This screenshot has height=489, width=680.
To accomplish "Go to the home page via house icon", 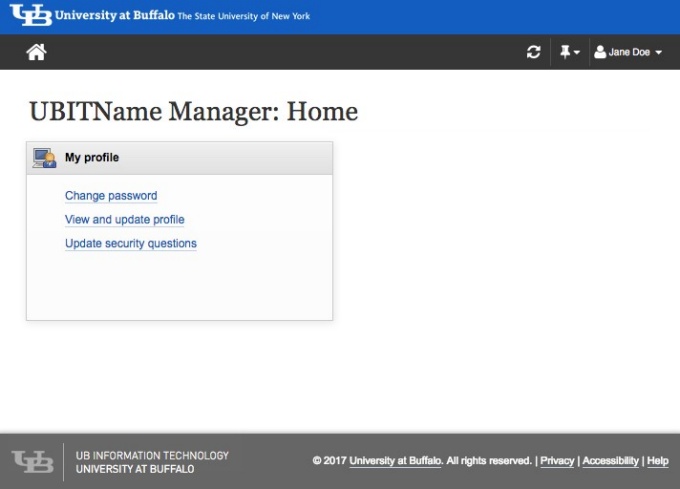I will tap(36, 52).
